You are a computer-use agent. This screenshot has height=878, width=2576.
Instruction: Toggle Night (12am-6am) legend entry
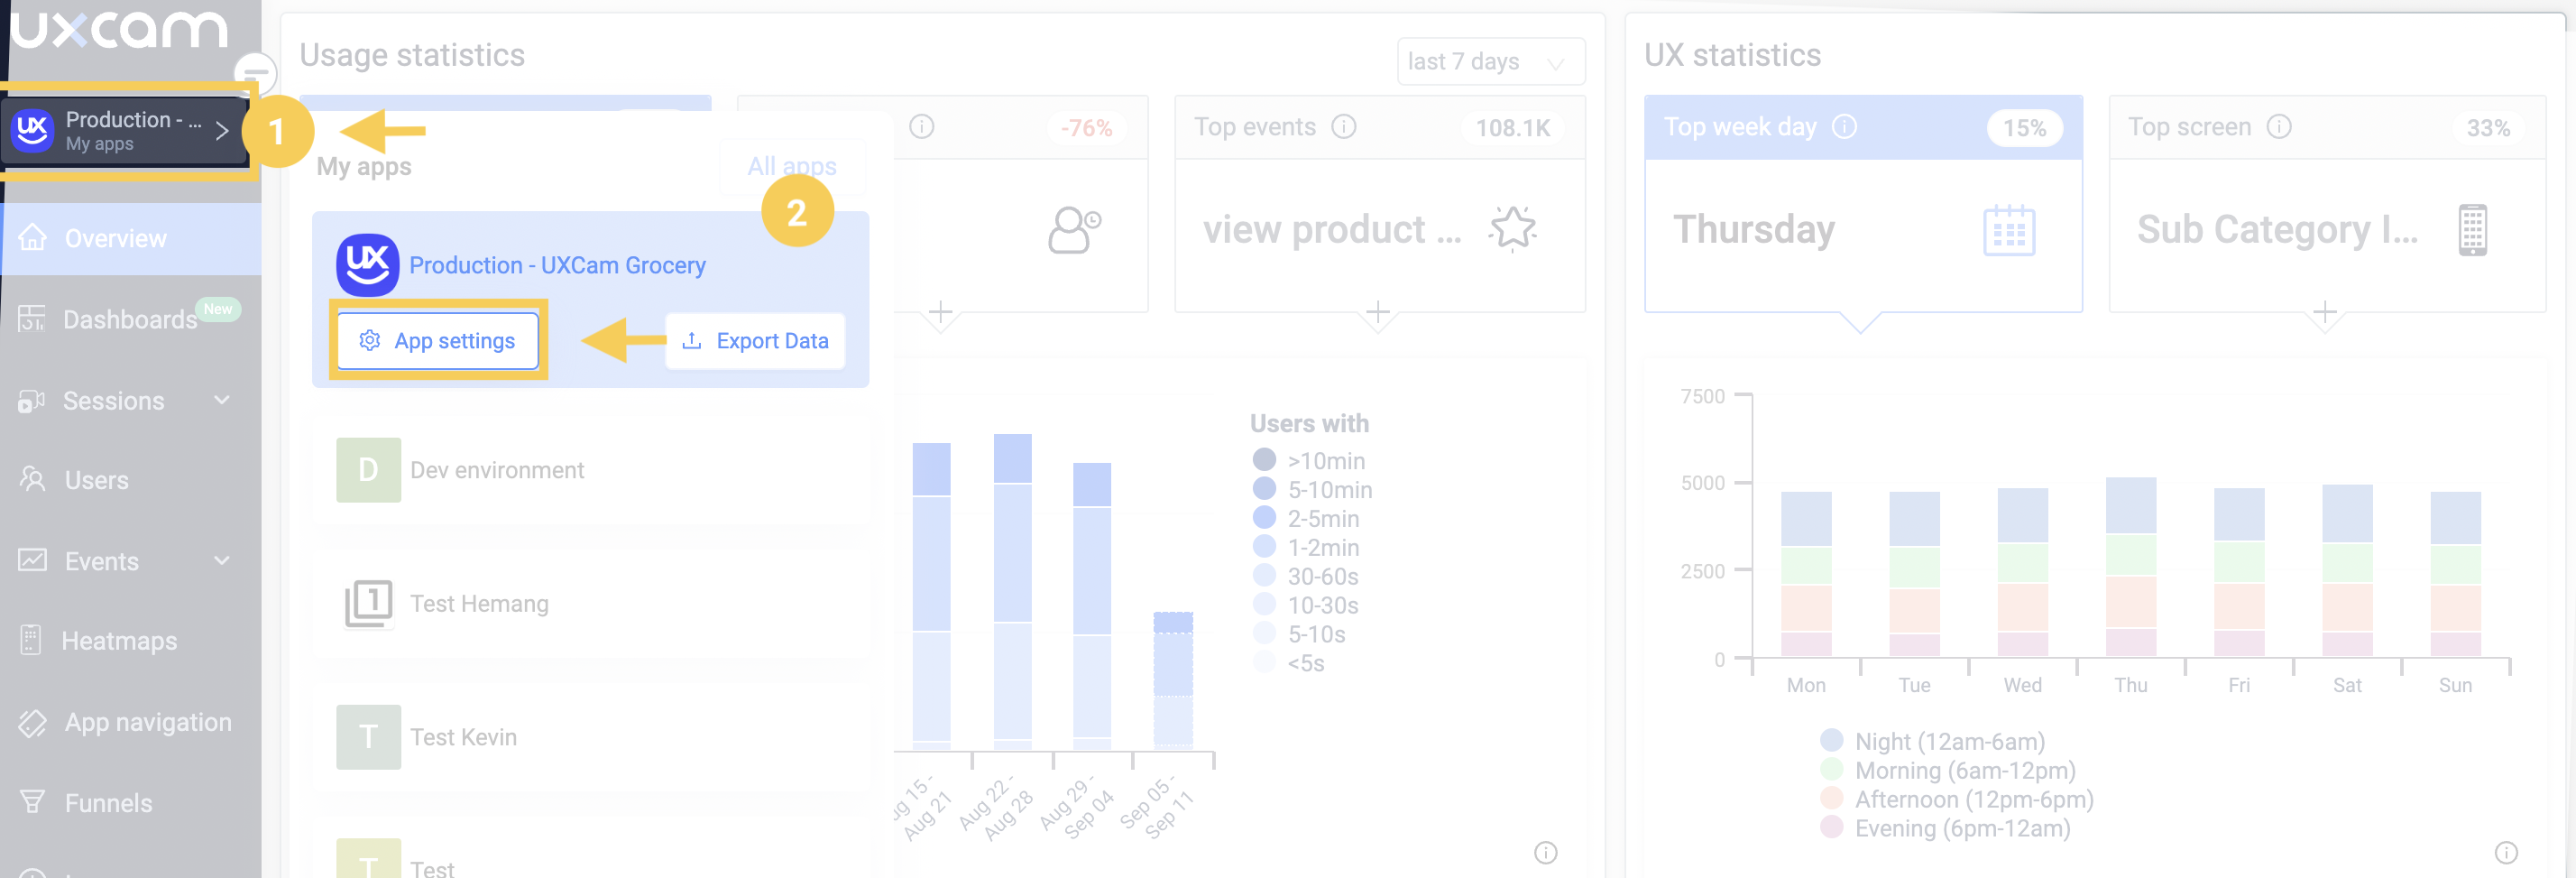(1933, 741)
